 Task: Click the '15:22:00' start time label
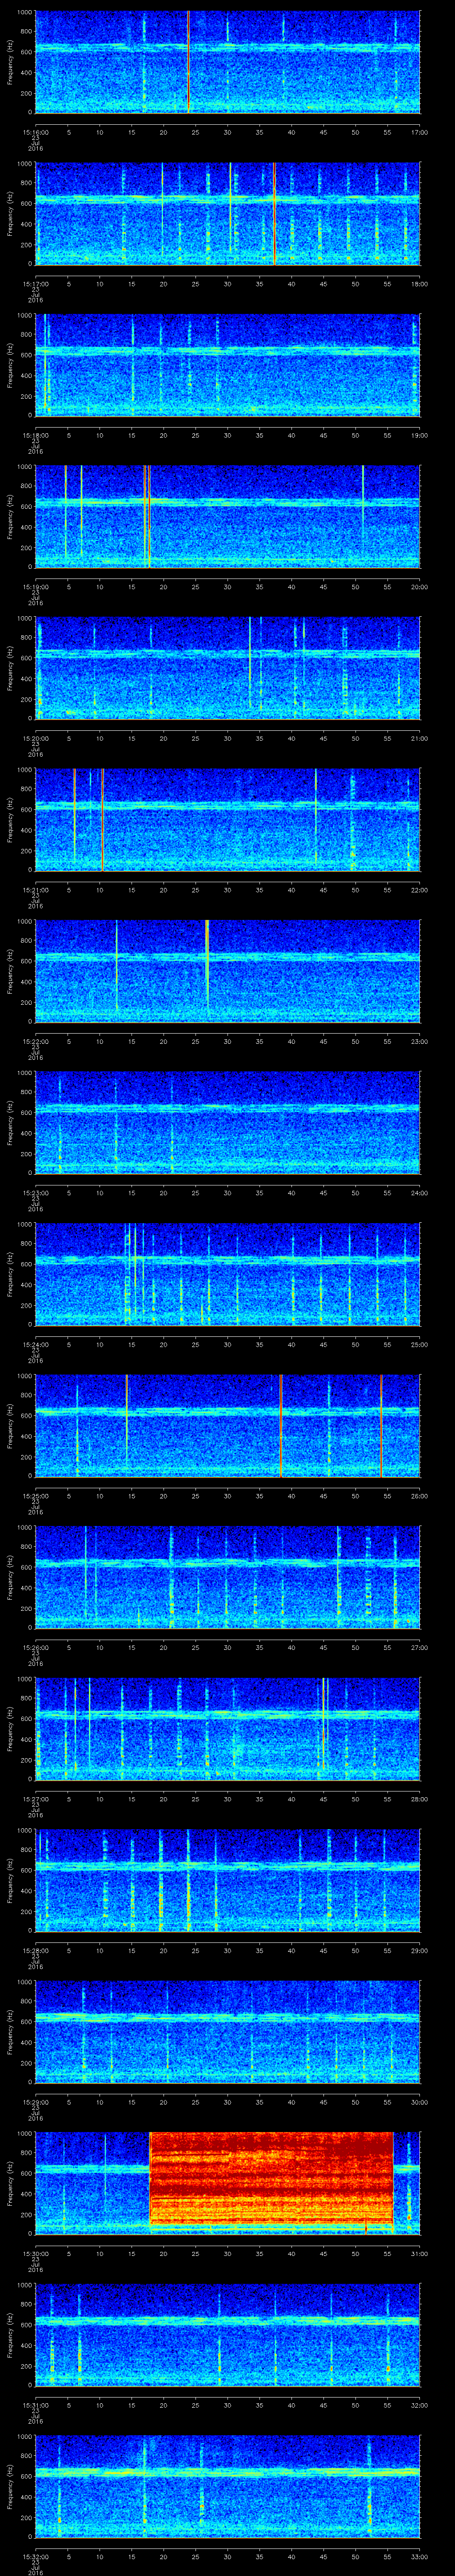coord(35,1041)
